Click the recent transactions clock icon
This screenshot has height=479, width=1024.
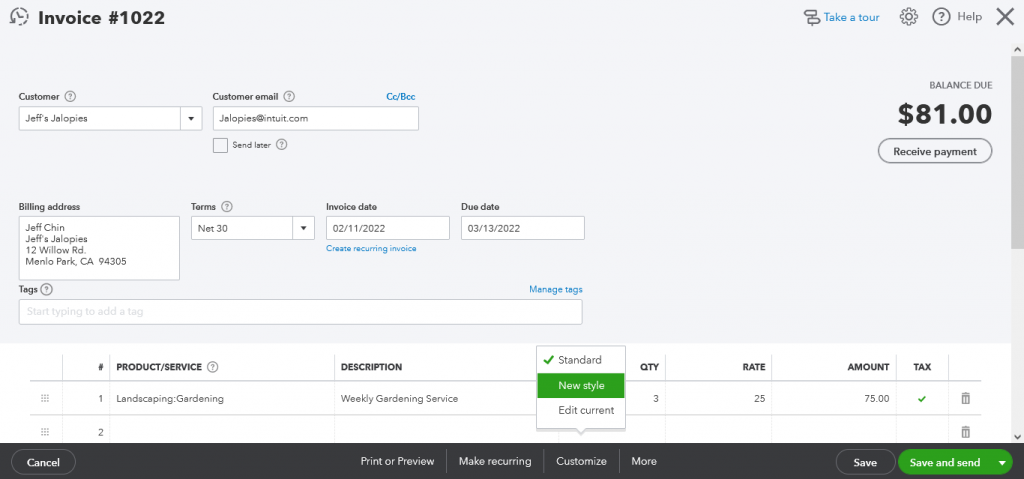(20, 17)
